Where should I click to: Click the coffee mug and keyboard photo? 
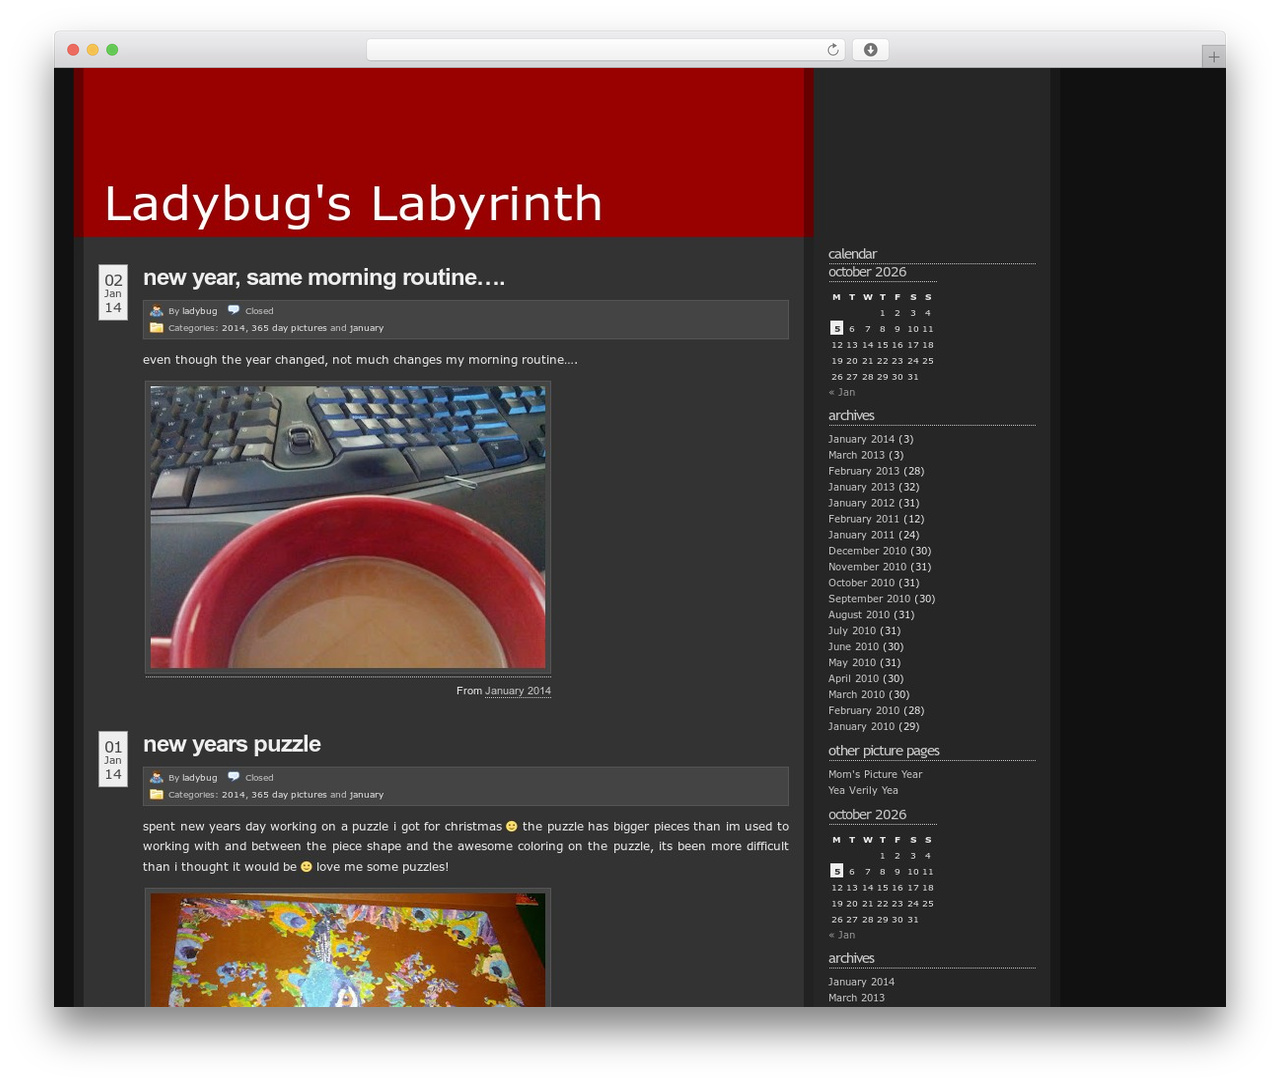[x=348, y=527]
